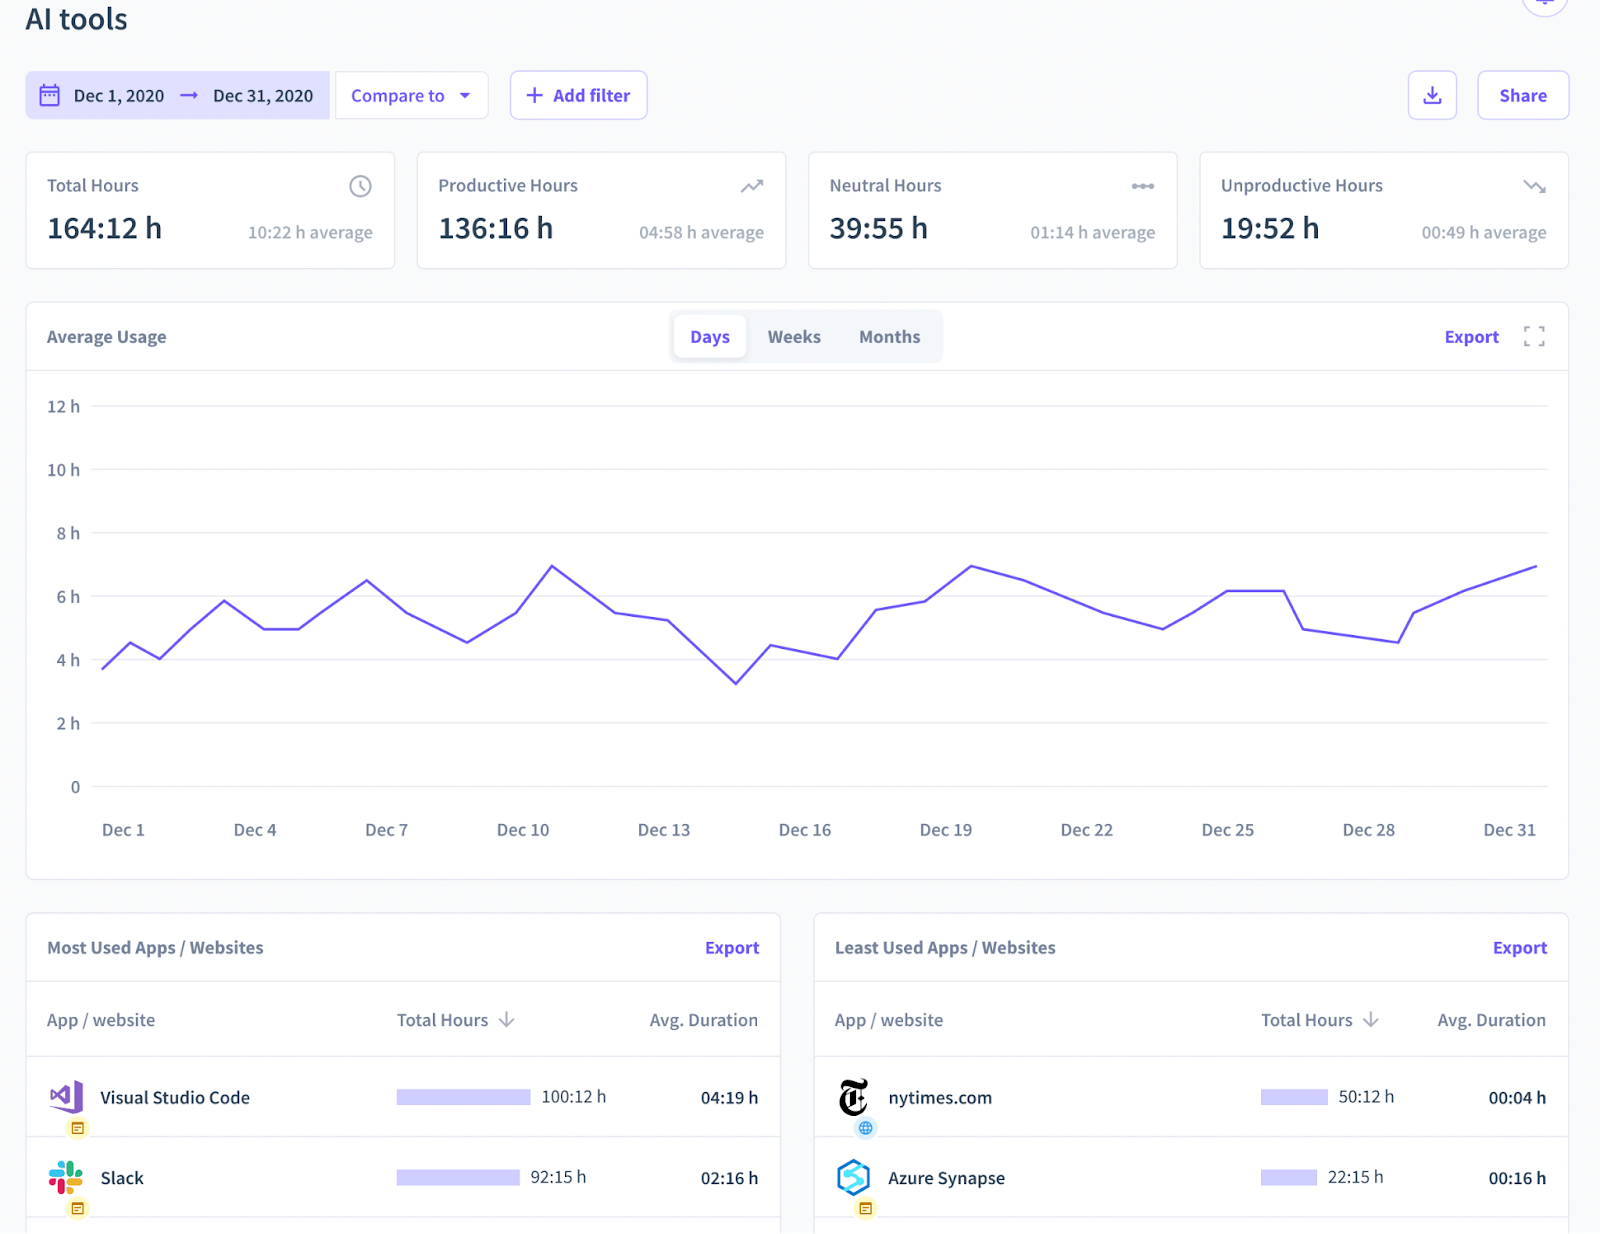
Task: Click the download icon button
Action: click(x=1432, y=95)
